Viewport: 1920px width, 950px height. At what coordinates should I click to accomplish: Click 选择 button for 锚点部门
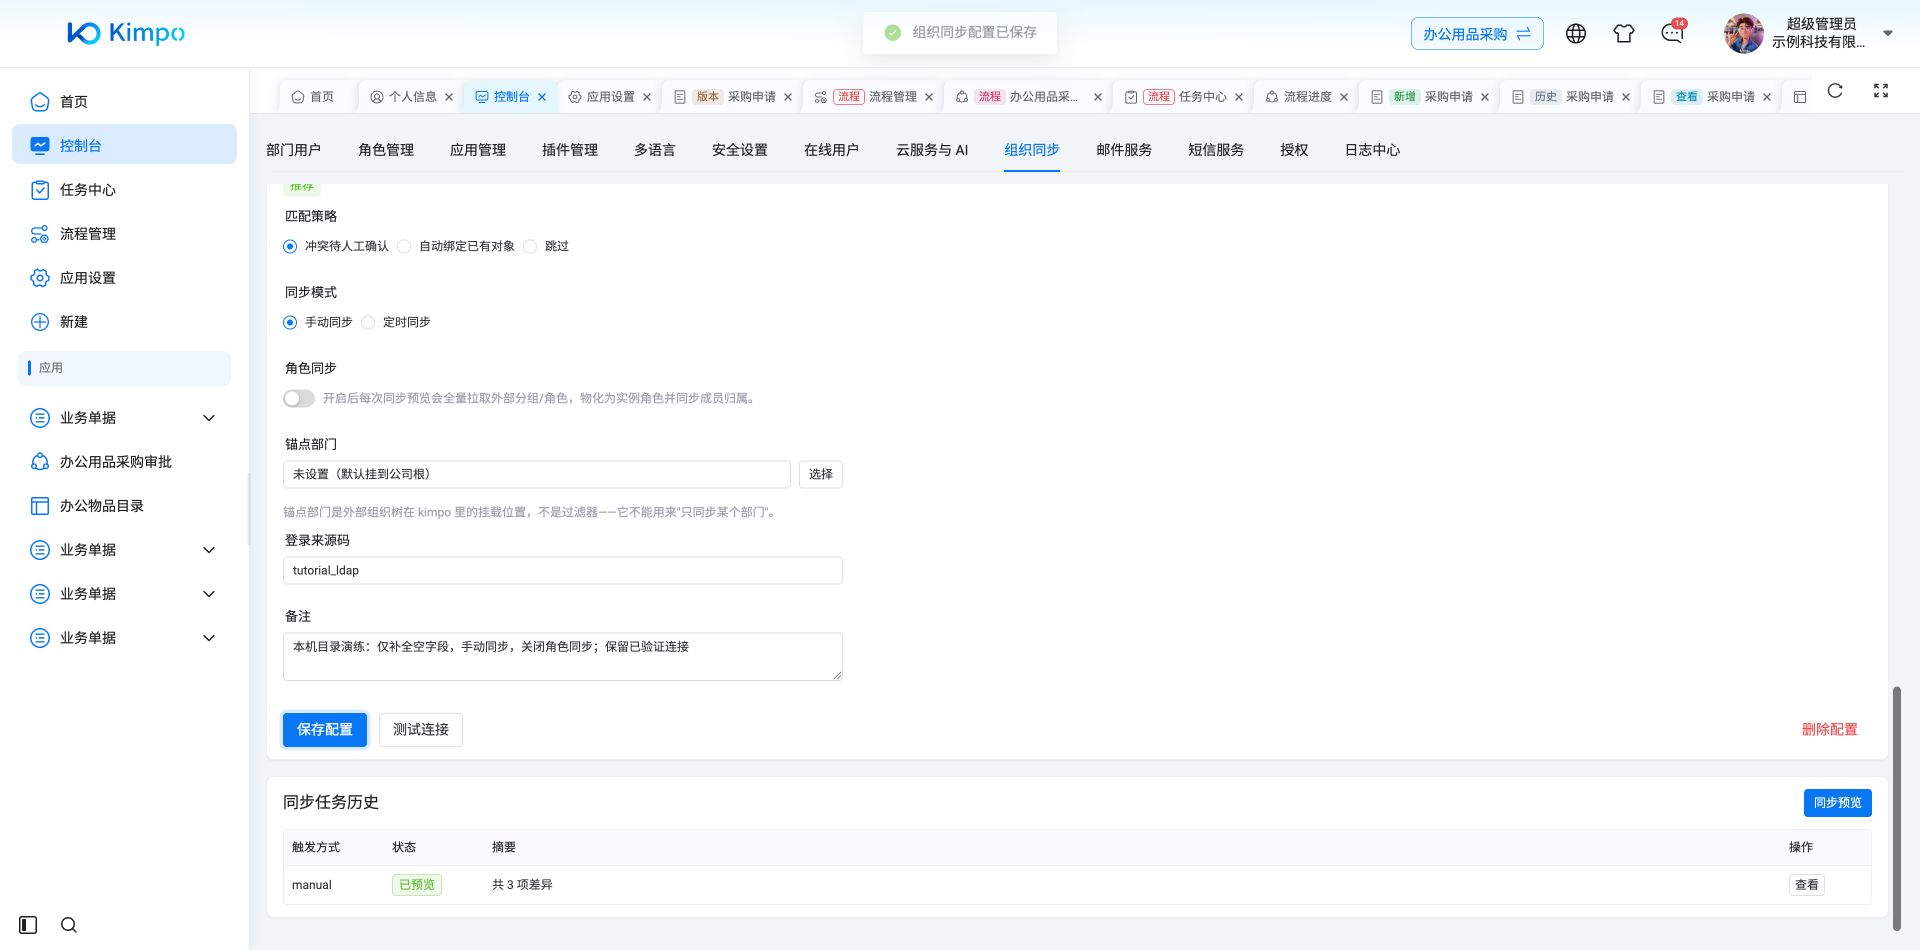[x=821, y=474]
